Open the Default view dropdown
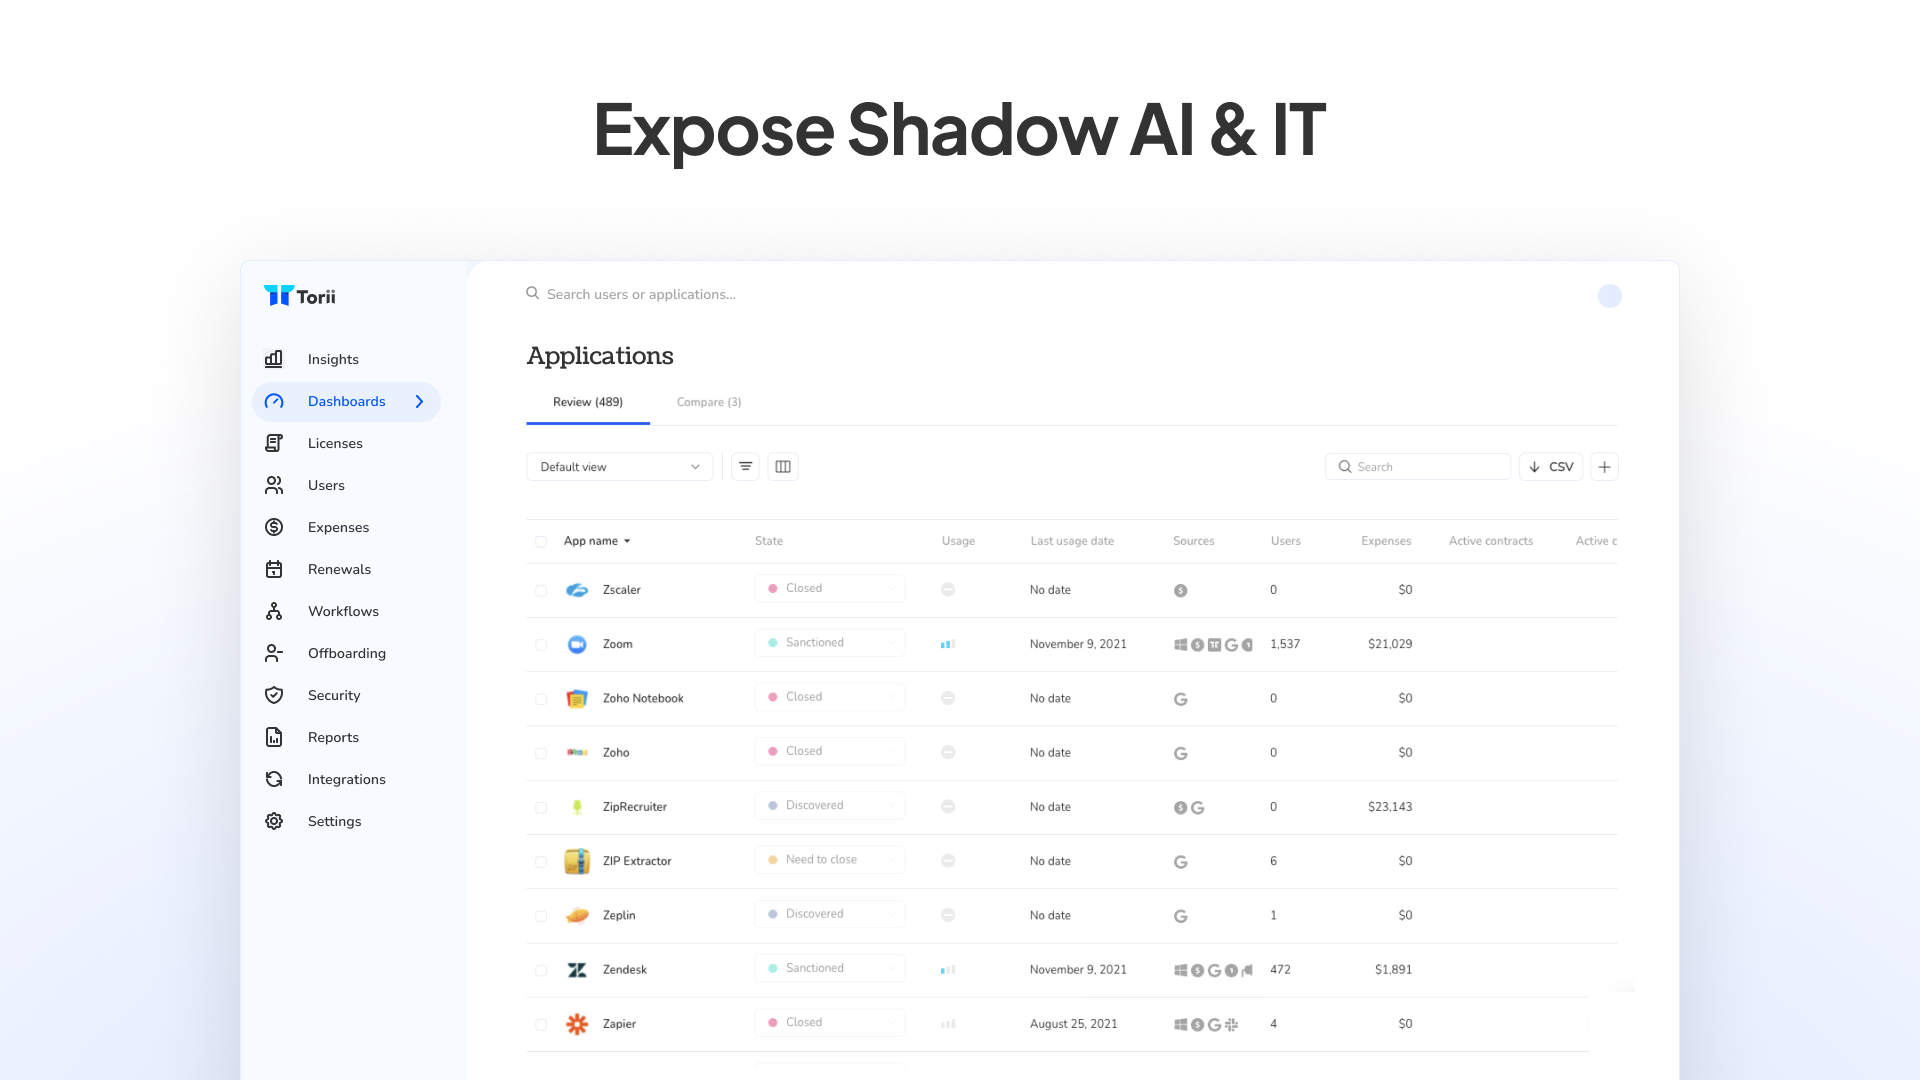Viewport: 1920px width, 1080px height. click(619, 467)
